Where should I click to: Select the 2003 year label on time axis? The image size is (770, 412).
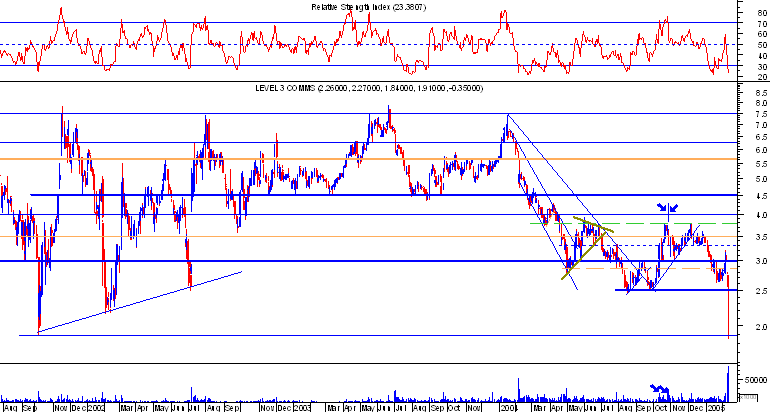point(302,408)
